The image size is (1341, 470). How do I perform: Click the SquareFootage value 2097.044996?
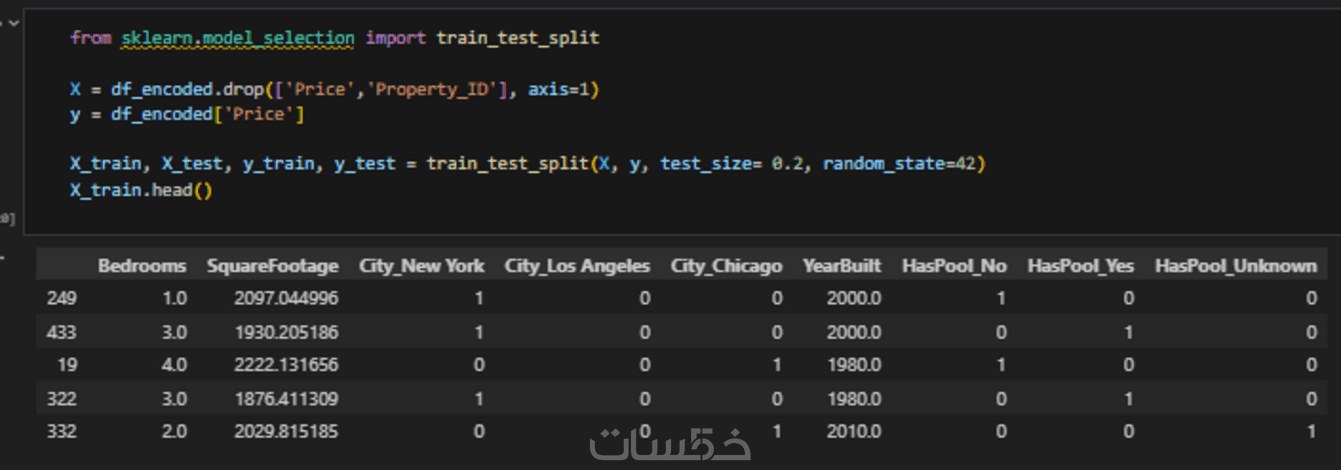pos(286,298)
